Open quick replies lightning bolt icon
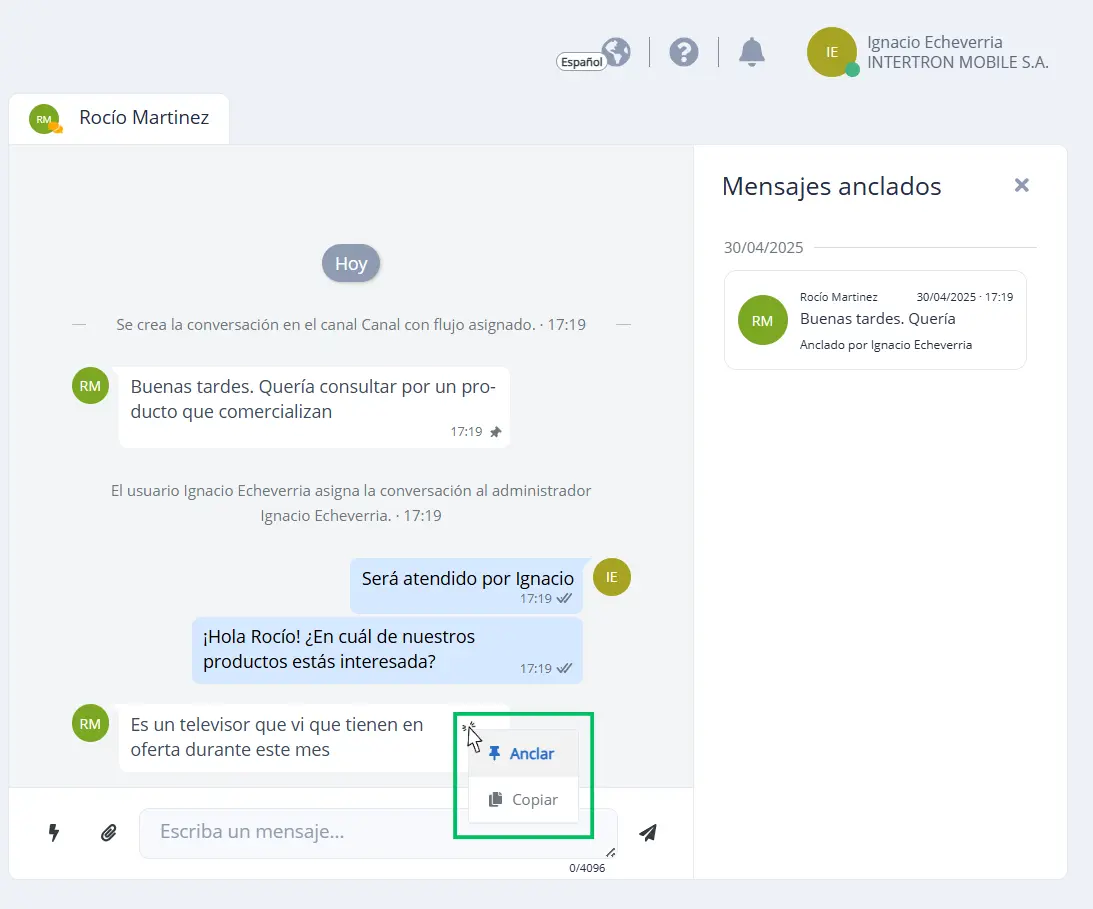 click(x=54, y=832)
